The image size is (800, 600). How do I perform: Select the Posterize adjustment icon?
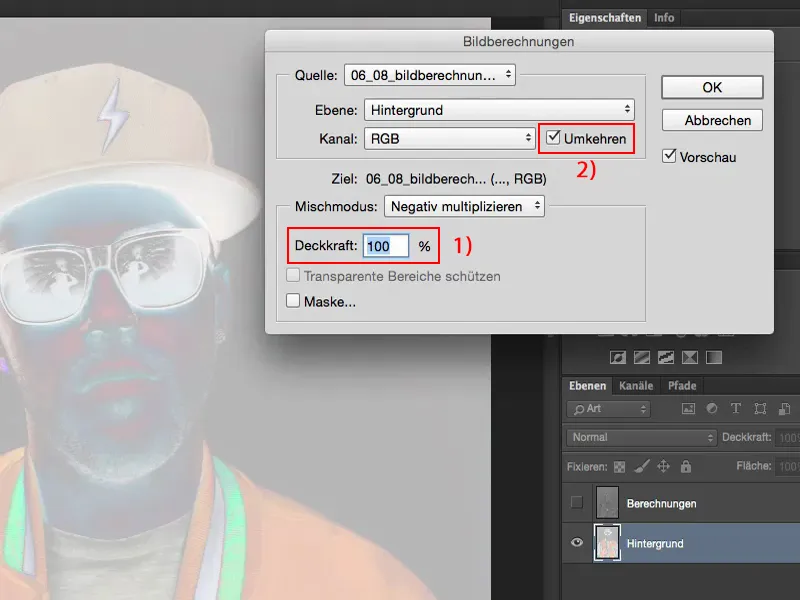(642, 357)
